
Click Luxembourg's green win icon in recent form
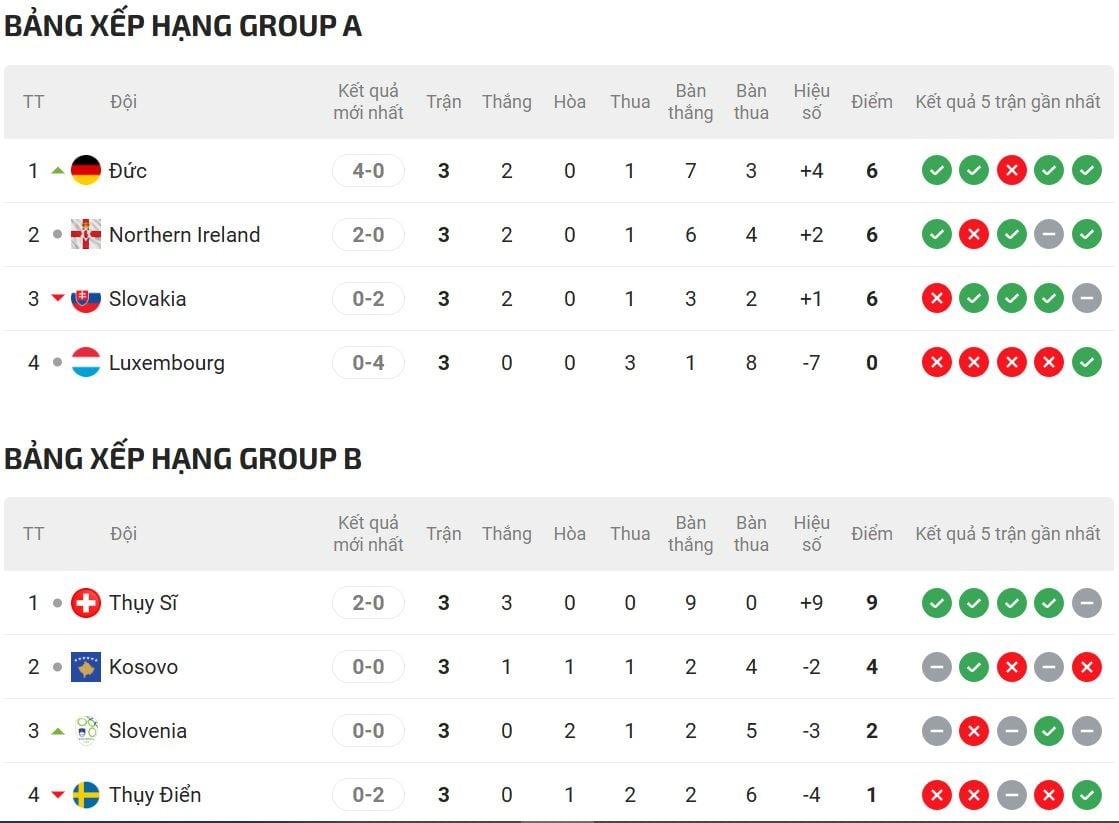tap(1086, 363)
